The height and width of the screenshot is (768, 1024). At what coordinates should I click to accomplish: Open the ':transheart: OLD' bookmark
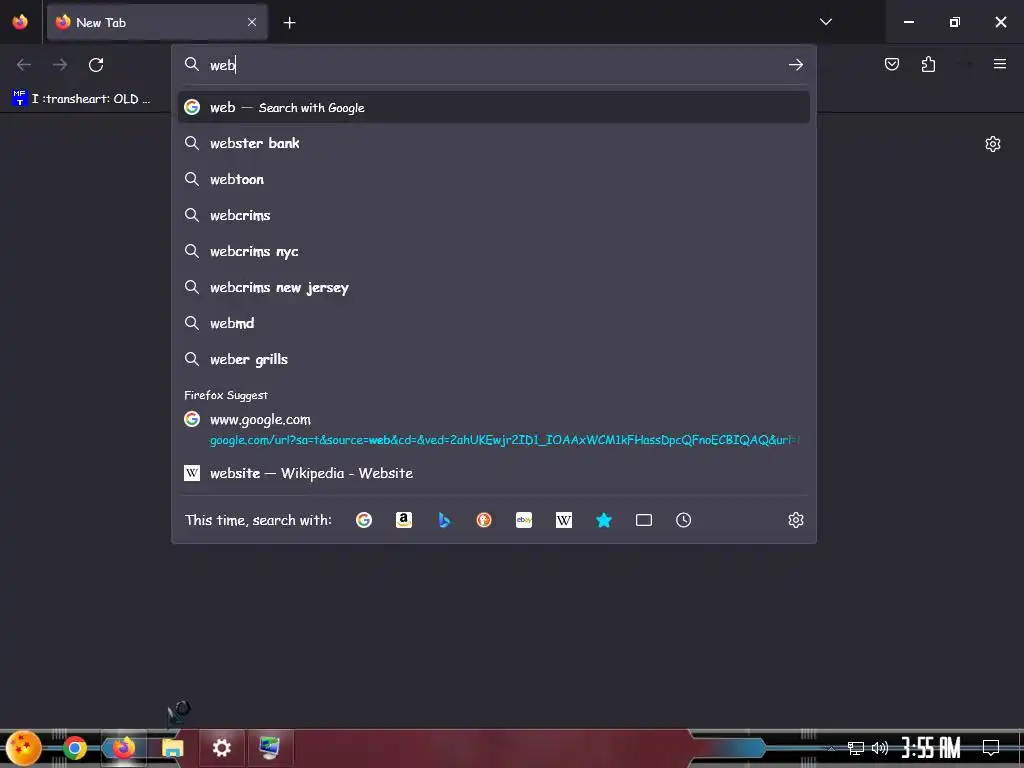pos(82,99)
